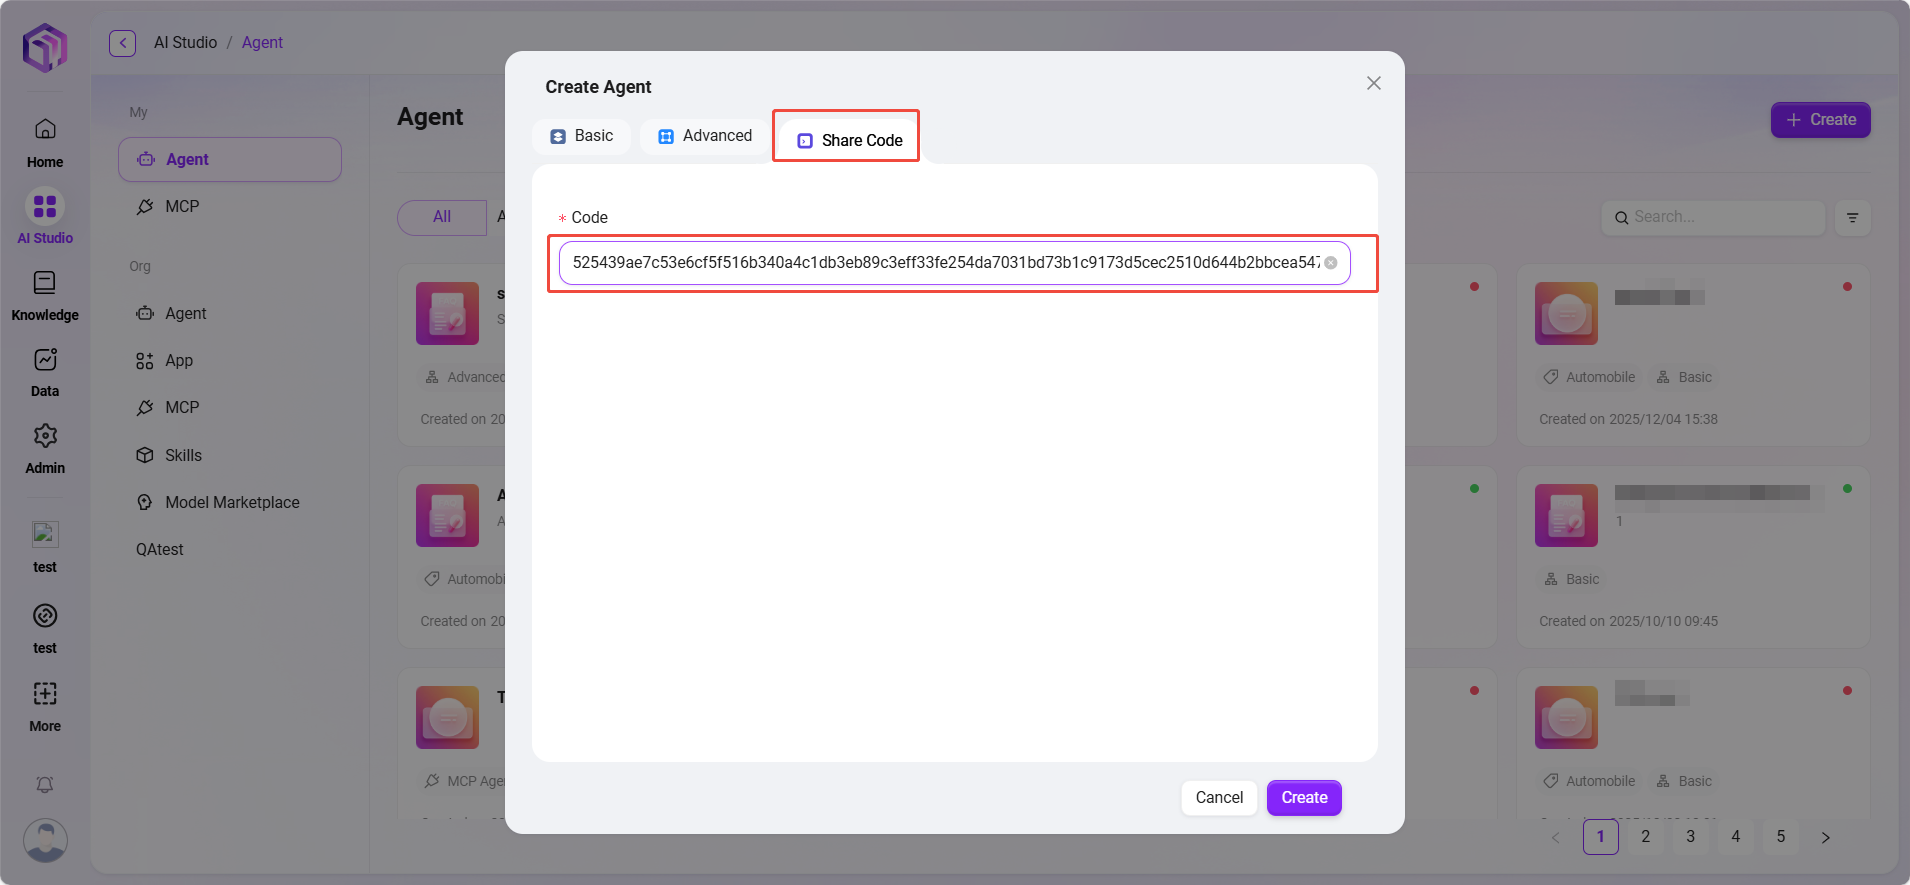1910x885 pixels.
Task: Click the More apps icon
Action: click(x=45, y=694)
